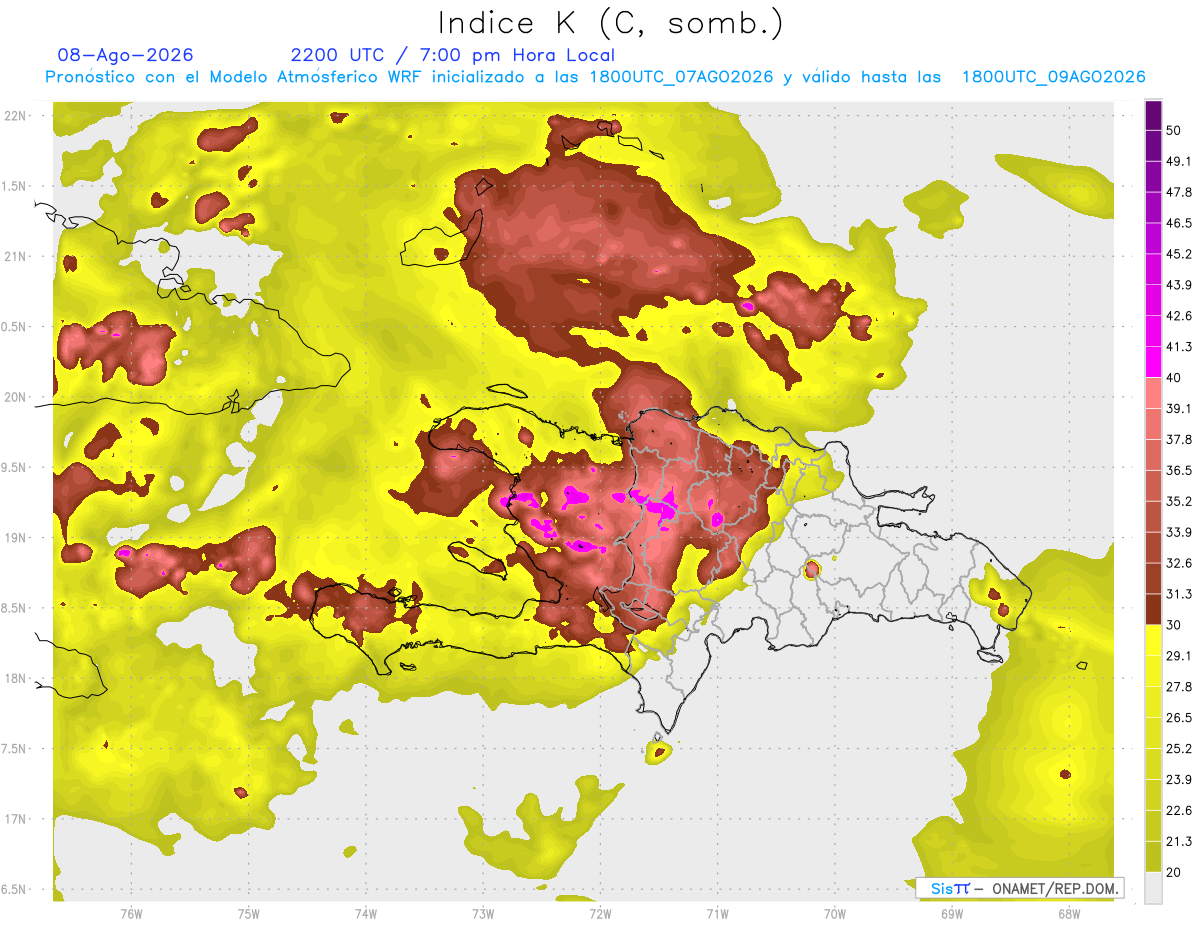Select the legend value "41.3"
The width and height of the screenshot is (1200, 927).
[1179, 347]
